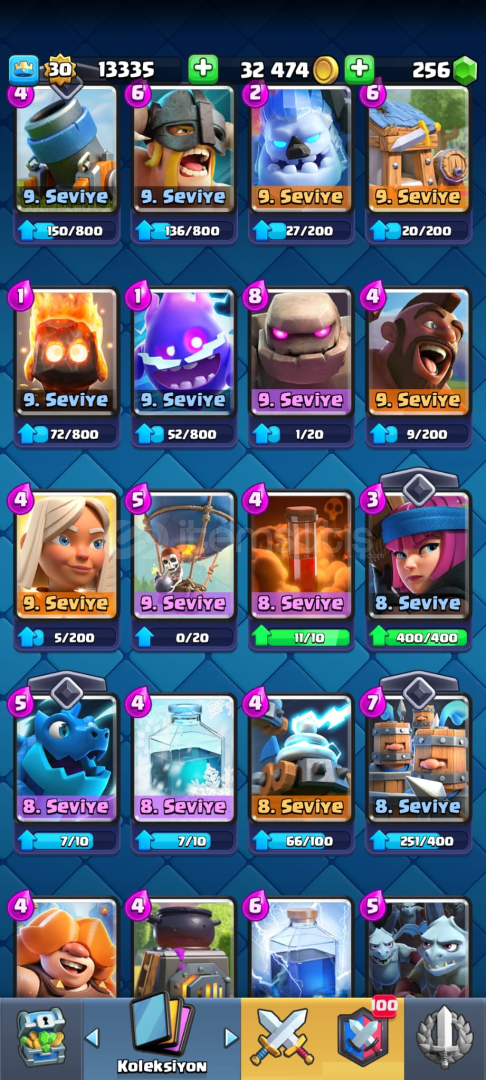
Task: Open the laurel sword events tab
Action: [445, 1037]
